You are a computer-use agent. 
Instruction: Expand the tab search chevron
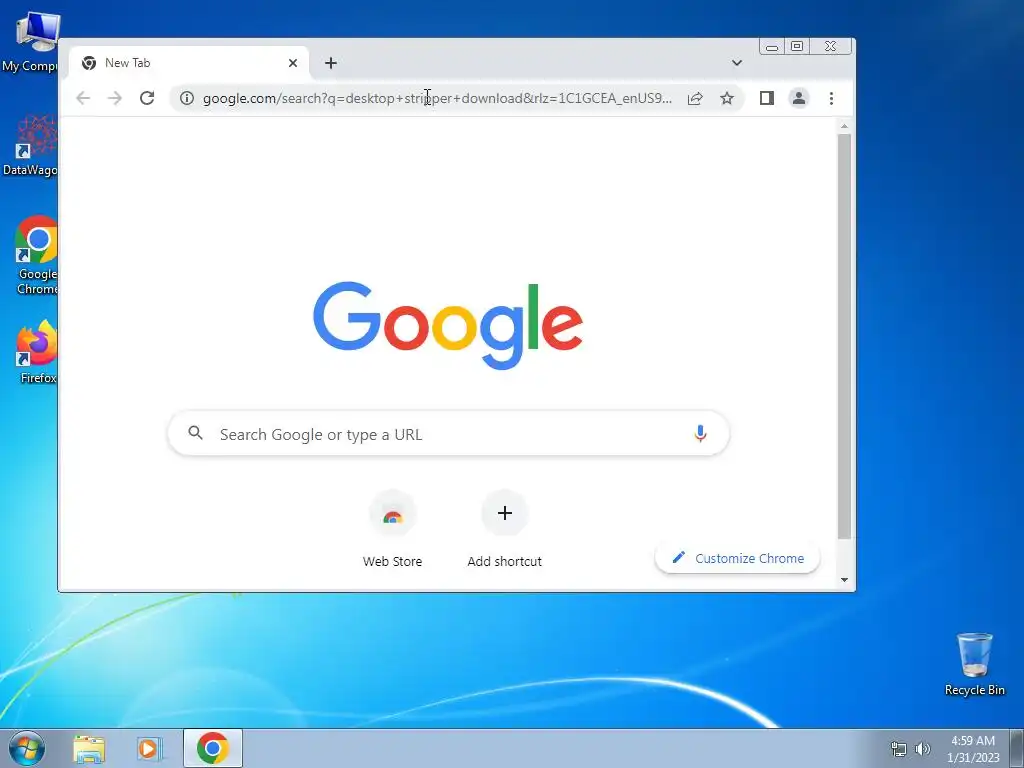pos(737,63)
